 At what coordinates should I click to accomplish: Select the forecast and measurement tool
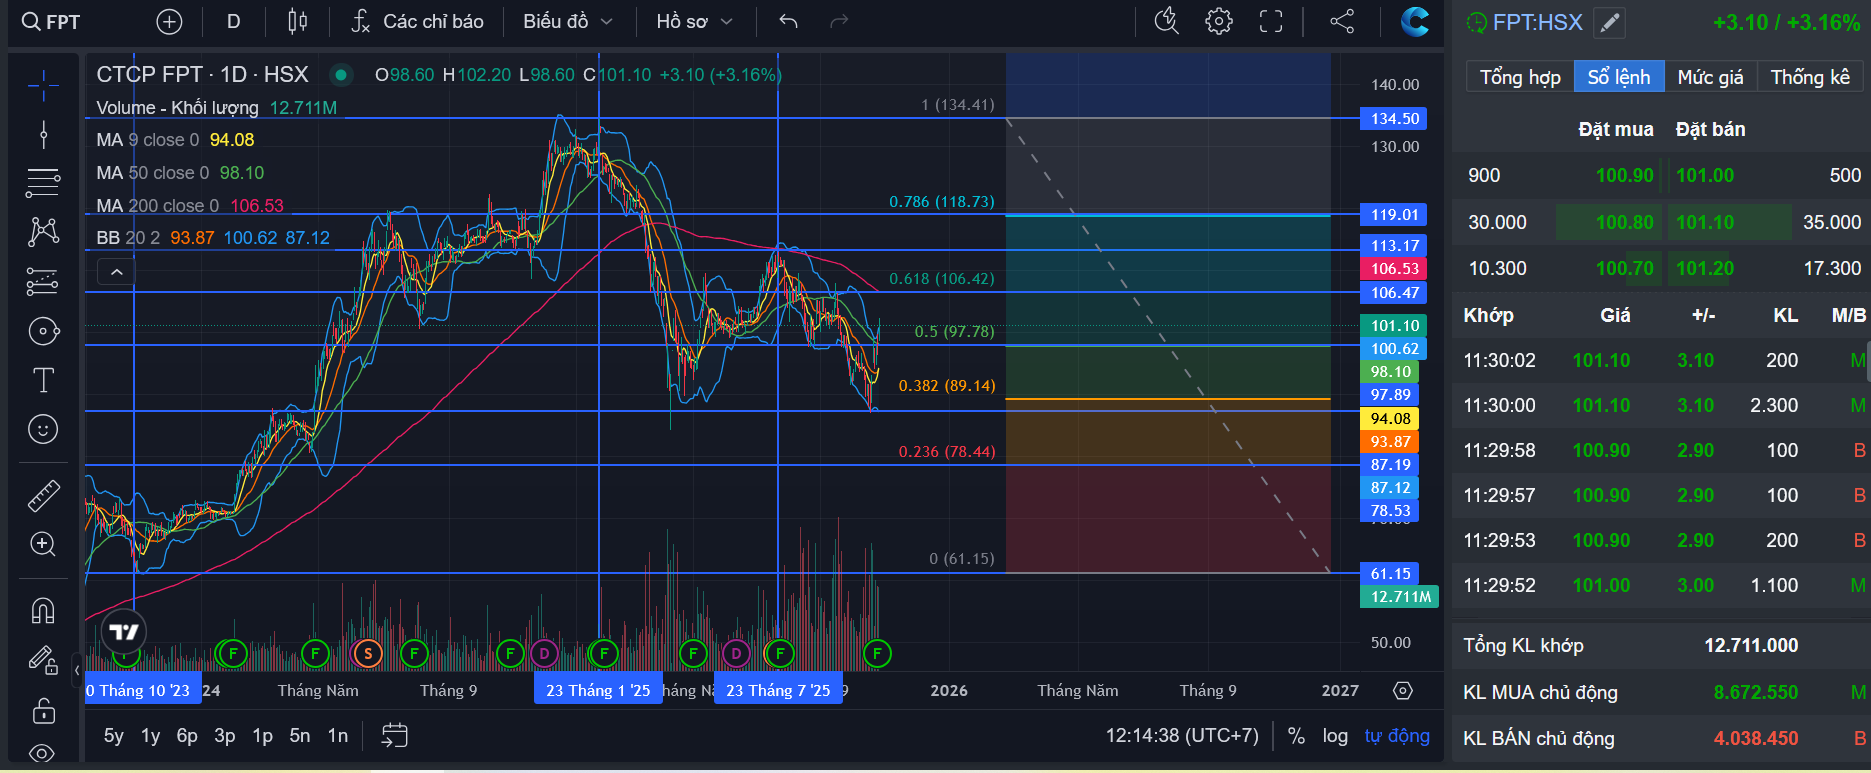[43, 282]
